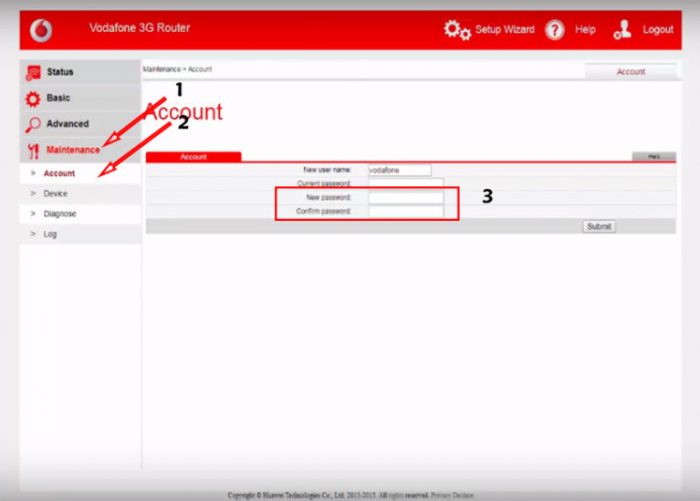Open the Setup Wizard link
This screenshot has width=700, height=501.
[504, 29]
